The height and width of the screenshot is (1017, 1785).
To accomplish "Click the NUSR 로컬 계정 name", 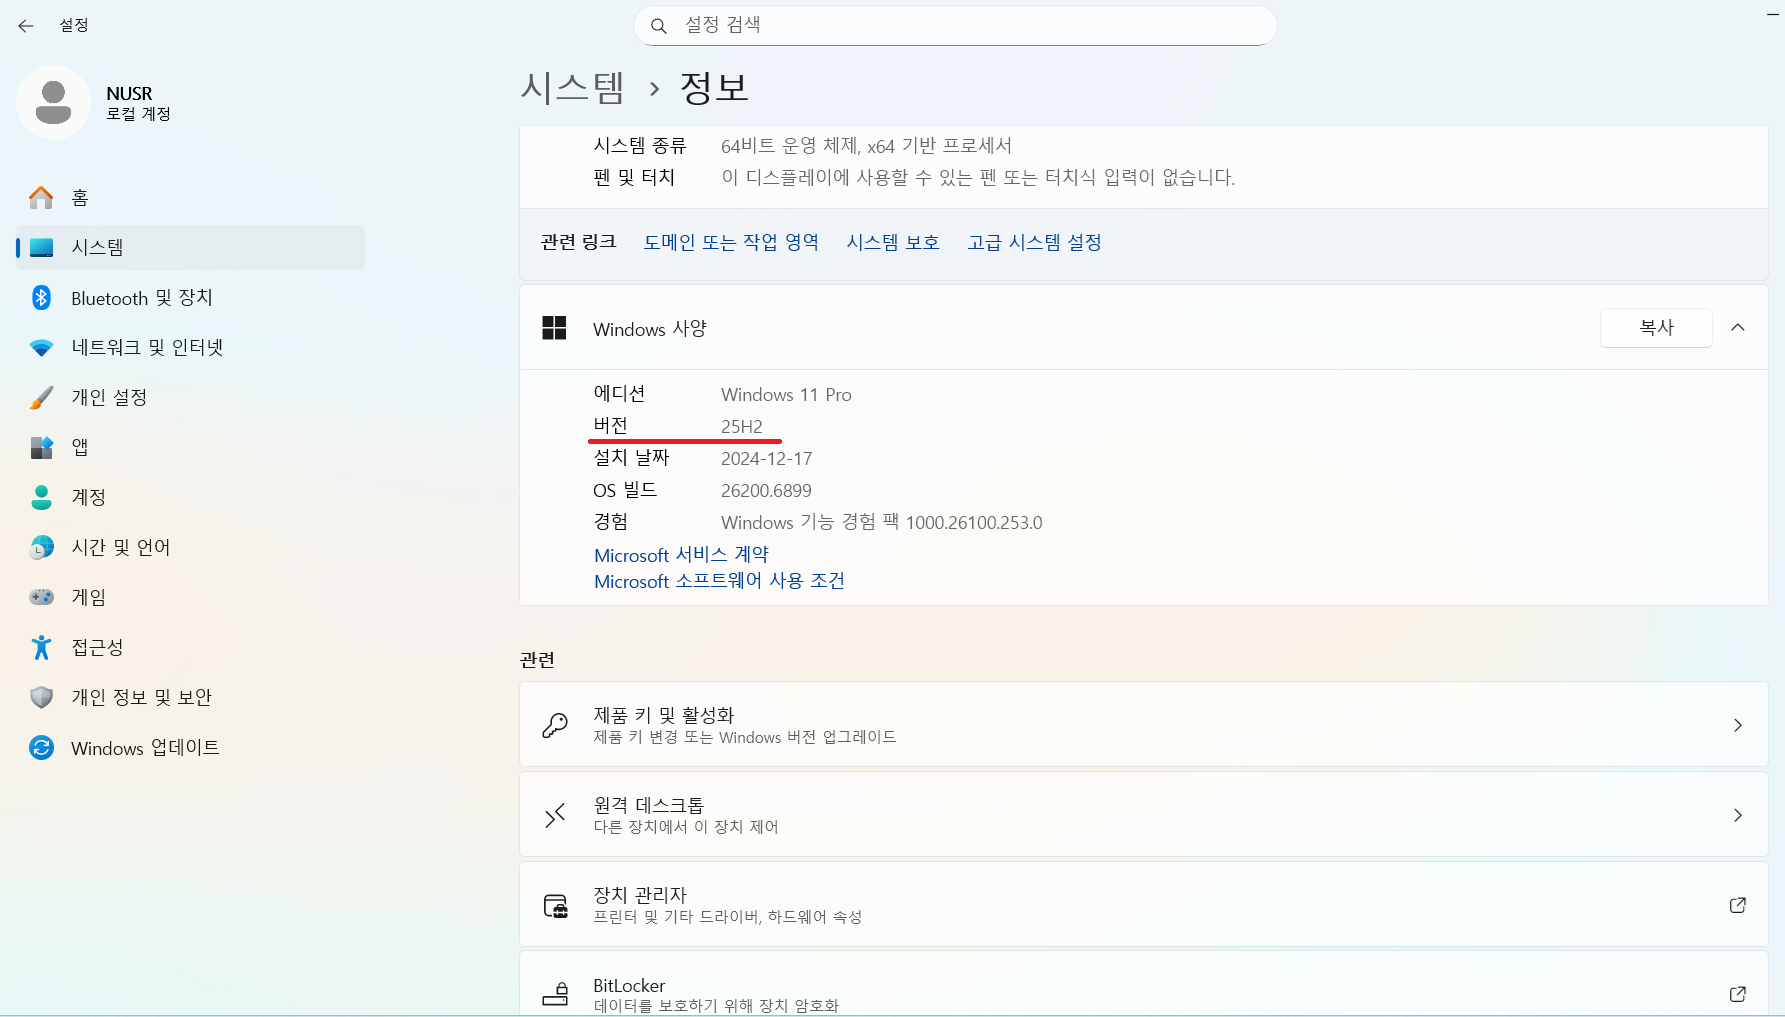I will 138,103.
